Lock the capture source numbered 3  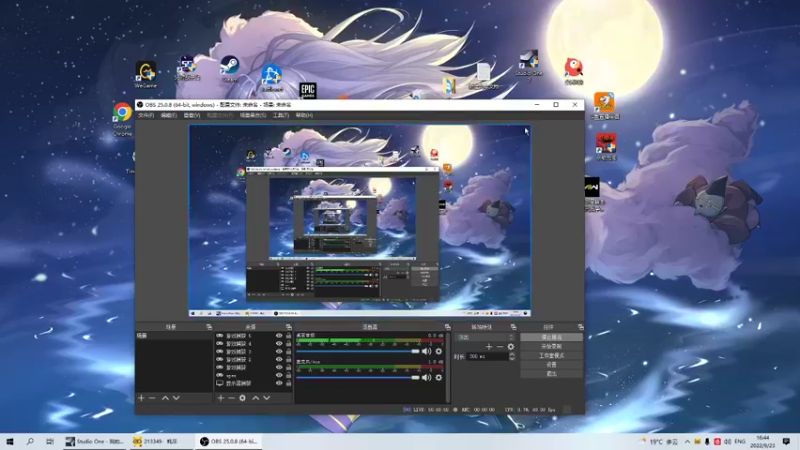[288, 352]
